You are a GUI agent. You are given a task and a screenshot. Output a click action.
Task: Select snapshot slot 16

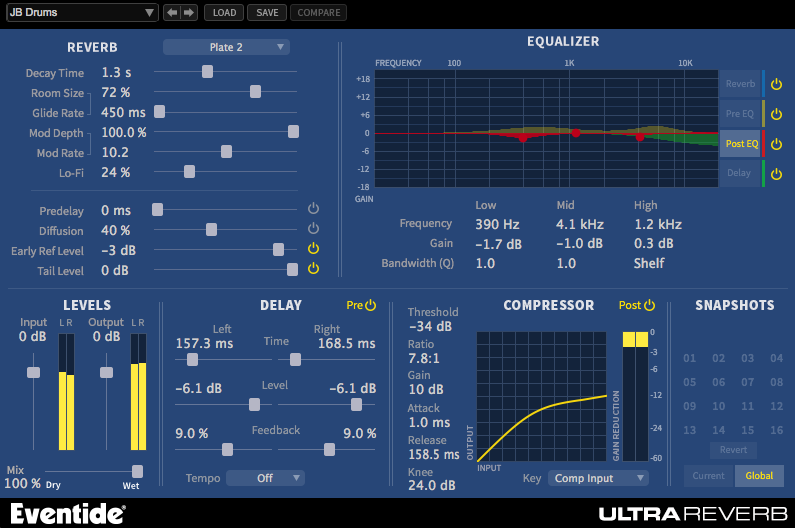pos(776,430)
